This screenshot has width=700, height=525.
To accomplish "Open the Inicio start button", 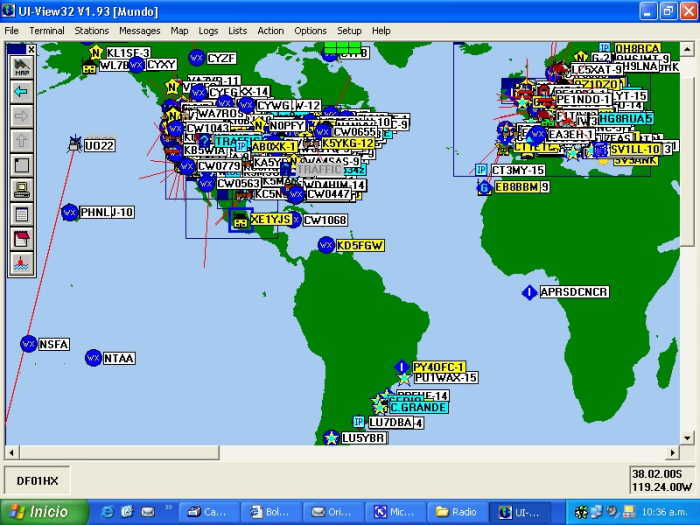I will tap(44, 512).
